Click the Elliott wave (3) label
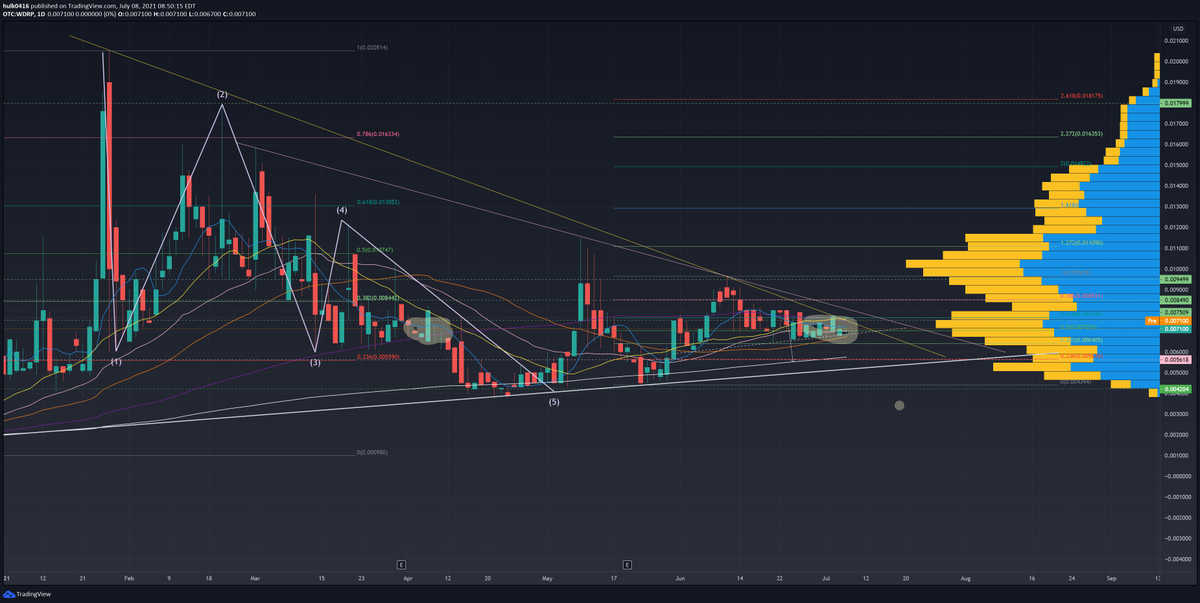The height and width of the screenshot is (603, 1200). [x=315, y=362]
